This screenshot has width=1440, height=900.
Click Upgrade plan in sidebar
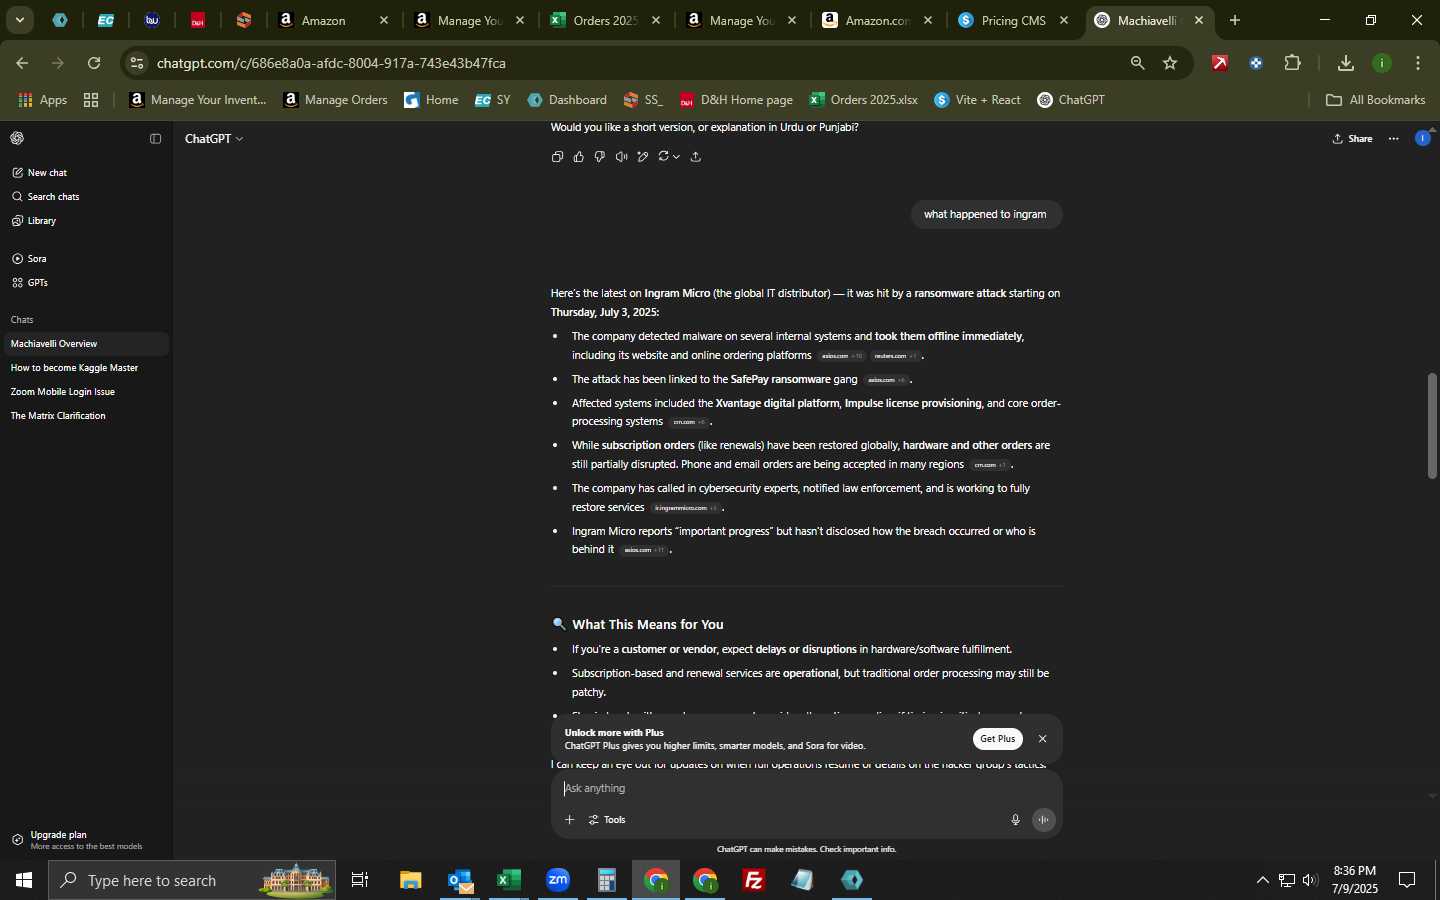tap(85, 840)
